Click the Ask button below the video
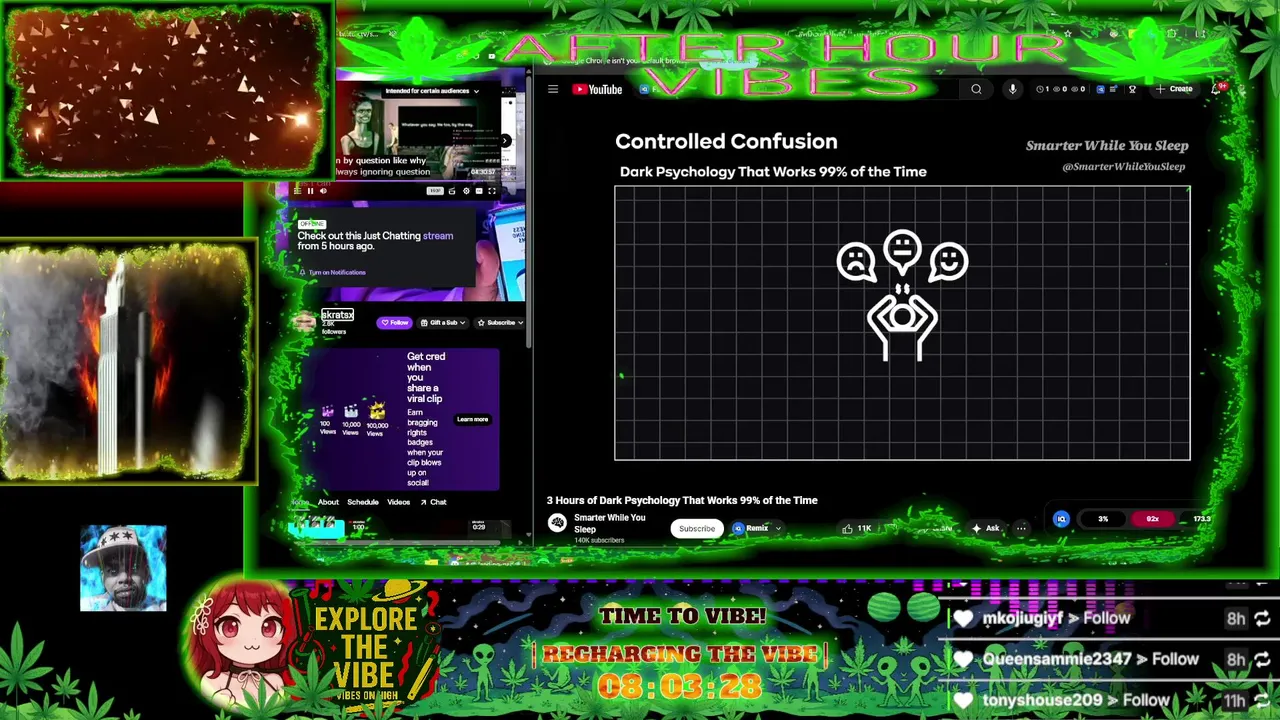The image size is (1280, 720). [986, 528]
